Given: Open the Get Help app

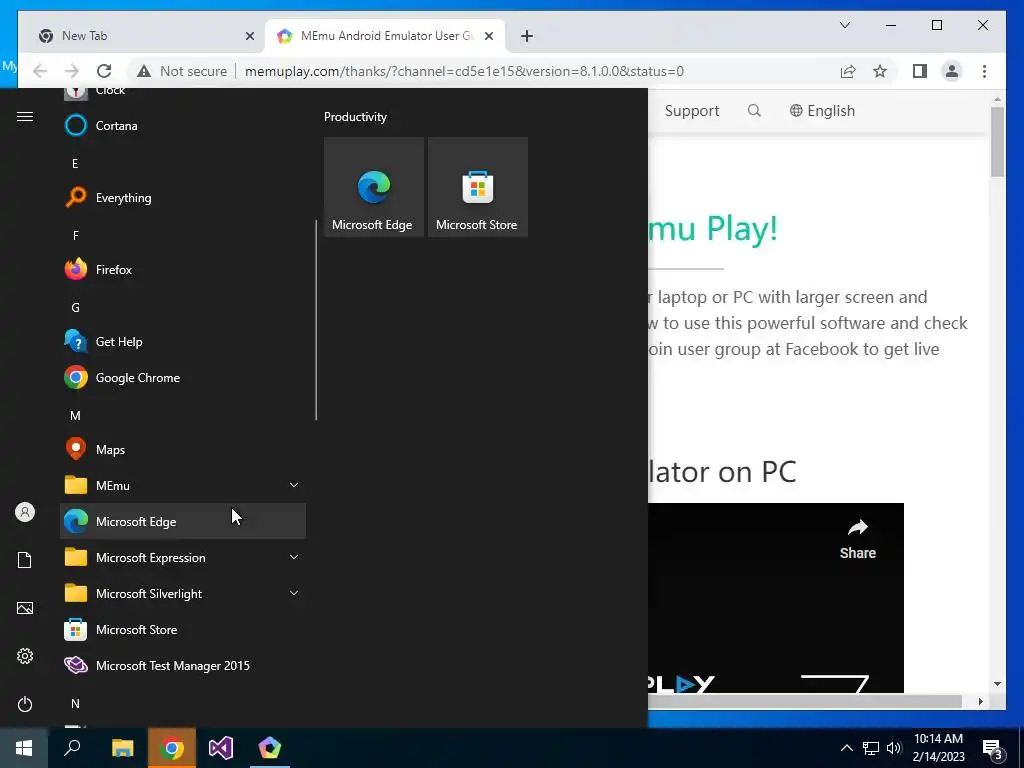Looking at the screenshot, I should [183, 341].
